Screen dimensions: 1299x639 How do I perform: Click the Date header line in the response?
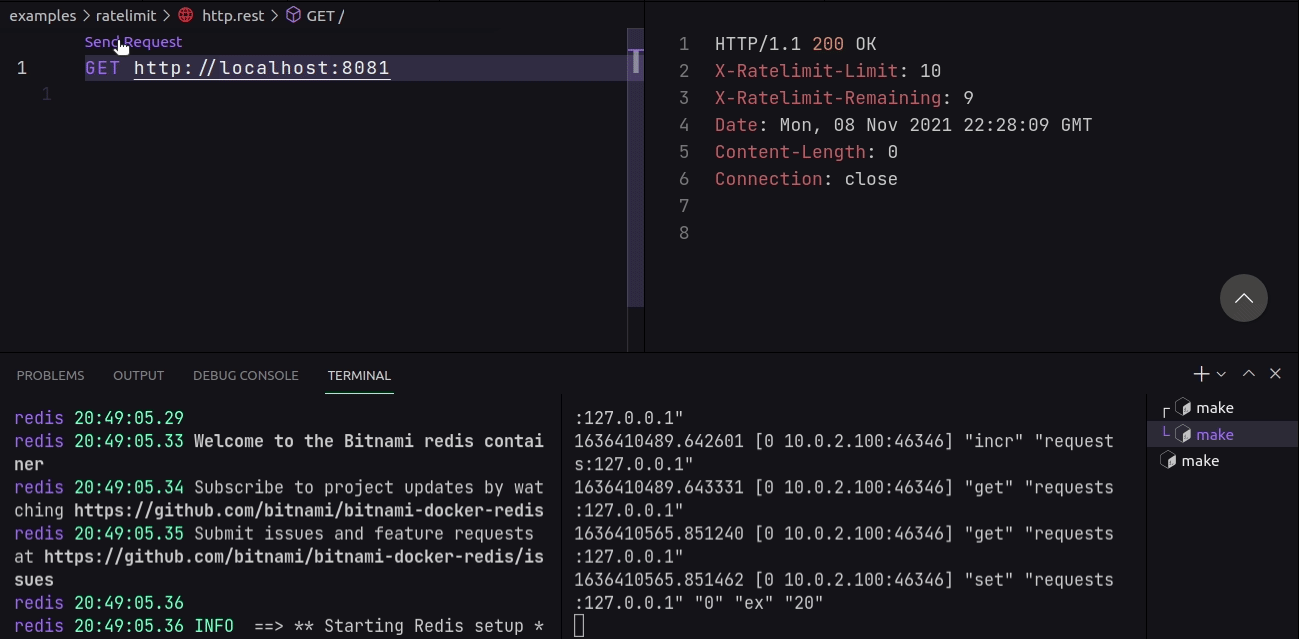pyautogui.click(x=903, y=125)
